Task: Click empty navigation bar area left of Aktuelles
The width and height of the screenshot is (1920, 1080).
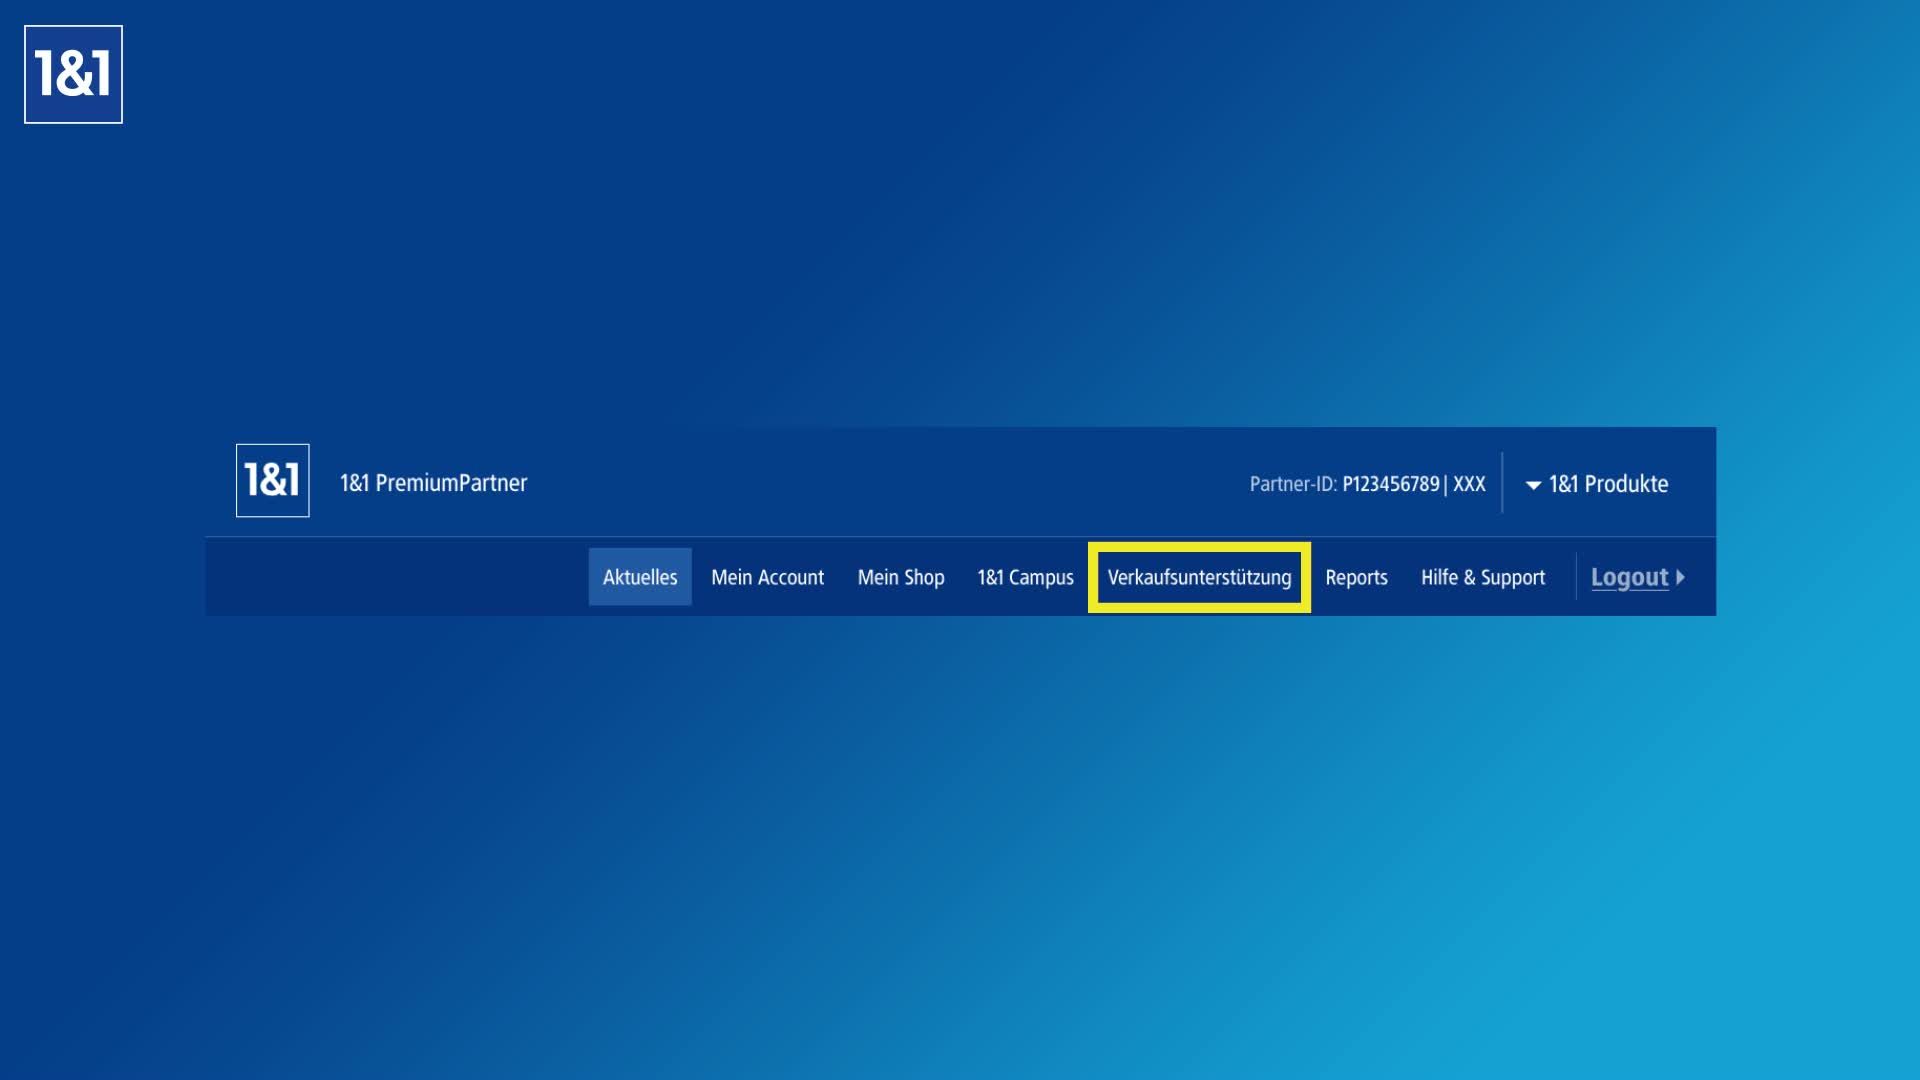Action: click(400, 578)
